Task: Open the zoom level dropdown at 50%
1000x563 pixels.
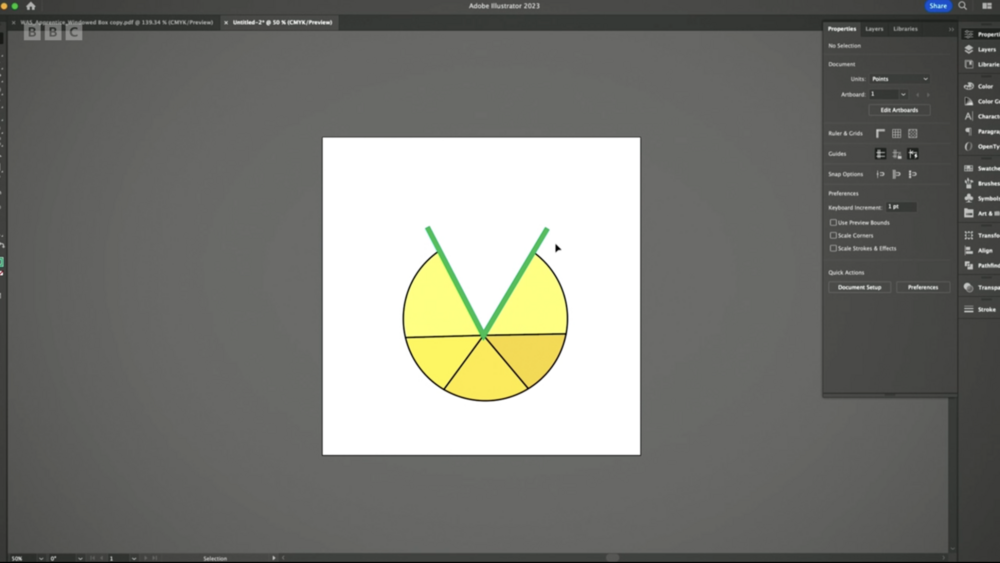Action: point(41,558)
